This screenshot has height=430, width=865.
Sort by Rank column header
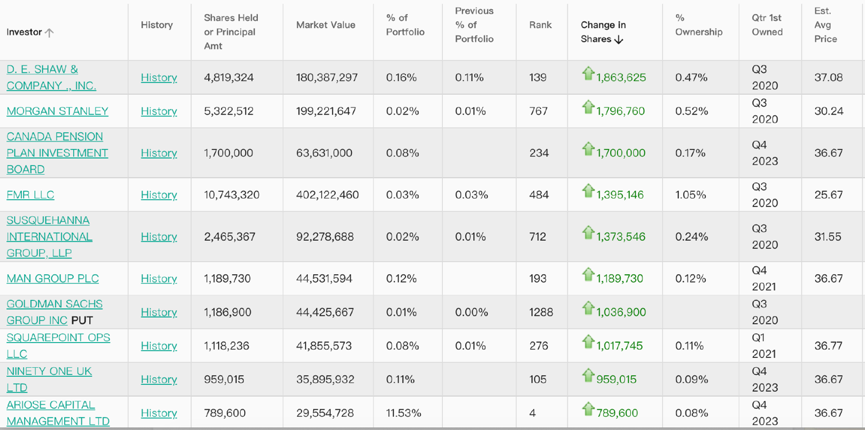click(540, 25)
